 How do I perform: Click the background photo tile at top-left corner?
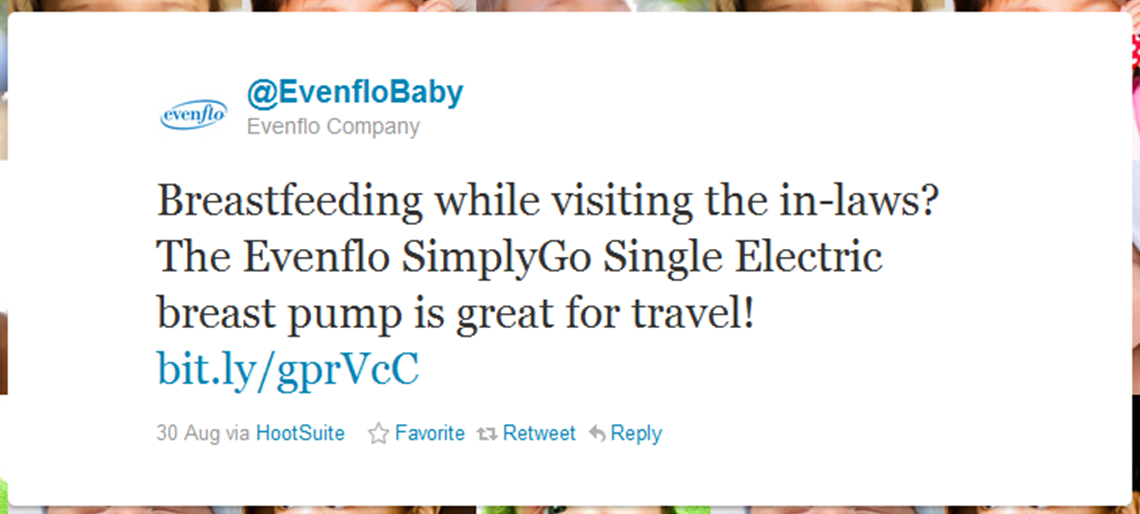[125, 5]
